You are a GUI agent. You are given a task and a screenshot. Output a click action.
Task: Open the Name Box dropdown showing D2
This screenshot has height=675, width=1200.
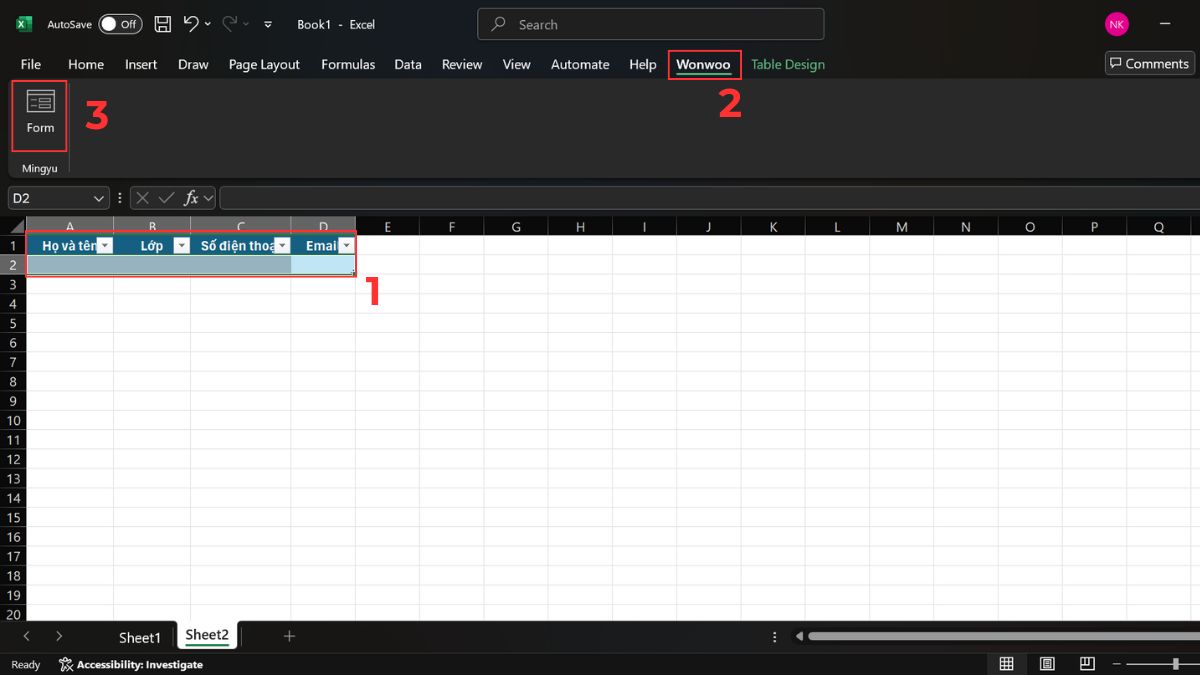coord(97,197)
